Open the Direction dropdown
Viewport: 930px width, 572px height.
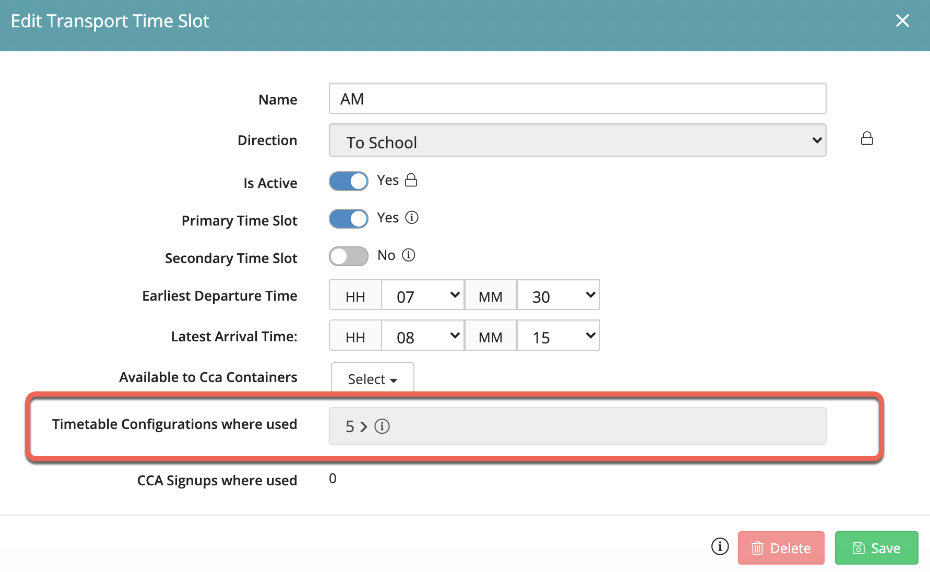(x=577, y=142)
